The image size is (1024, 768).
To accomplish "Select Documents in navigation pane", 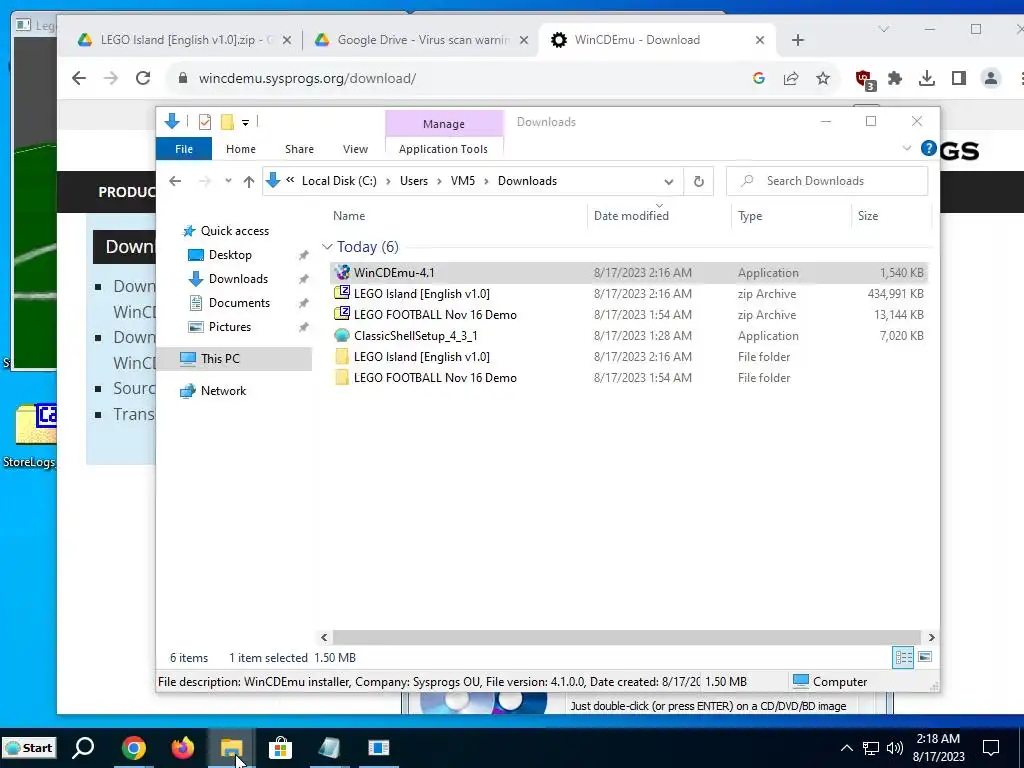I will (239, 303).
